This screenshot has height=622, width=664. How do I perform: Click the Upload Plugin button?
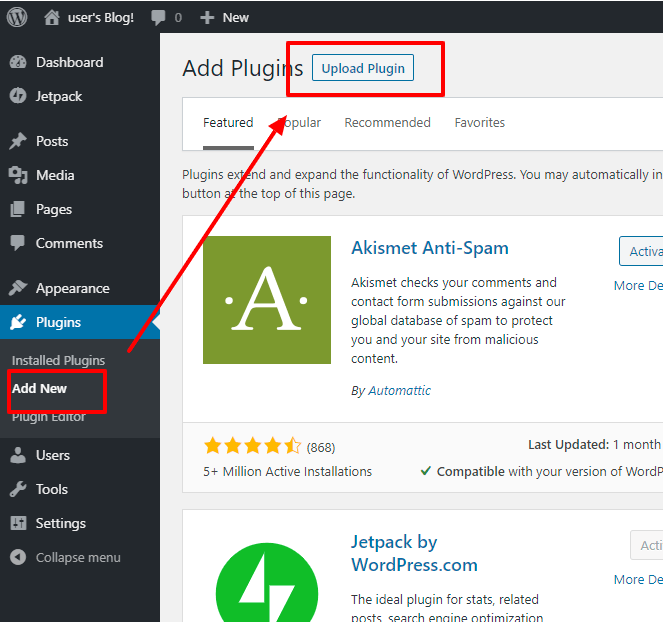pos(363,68)
